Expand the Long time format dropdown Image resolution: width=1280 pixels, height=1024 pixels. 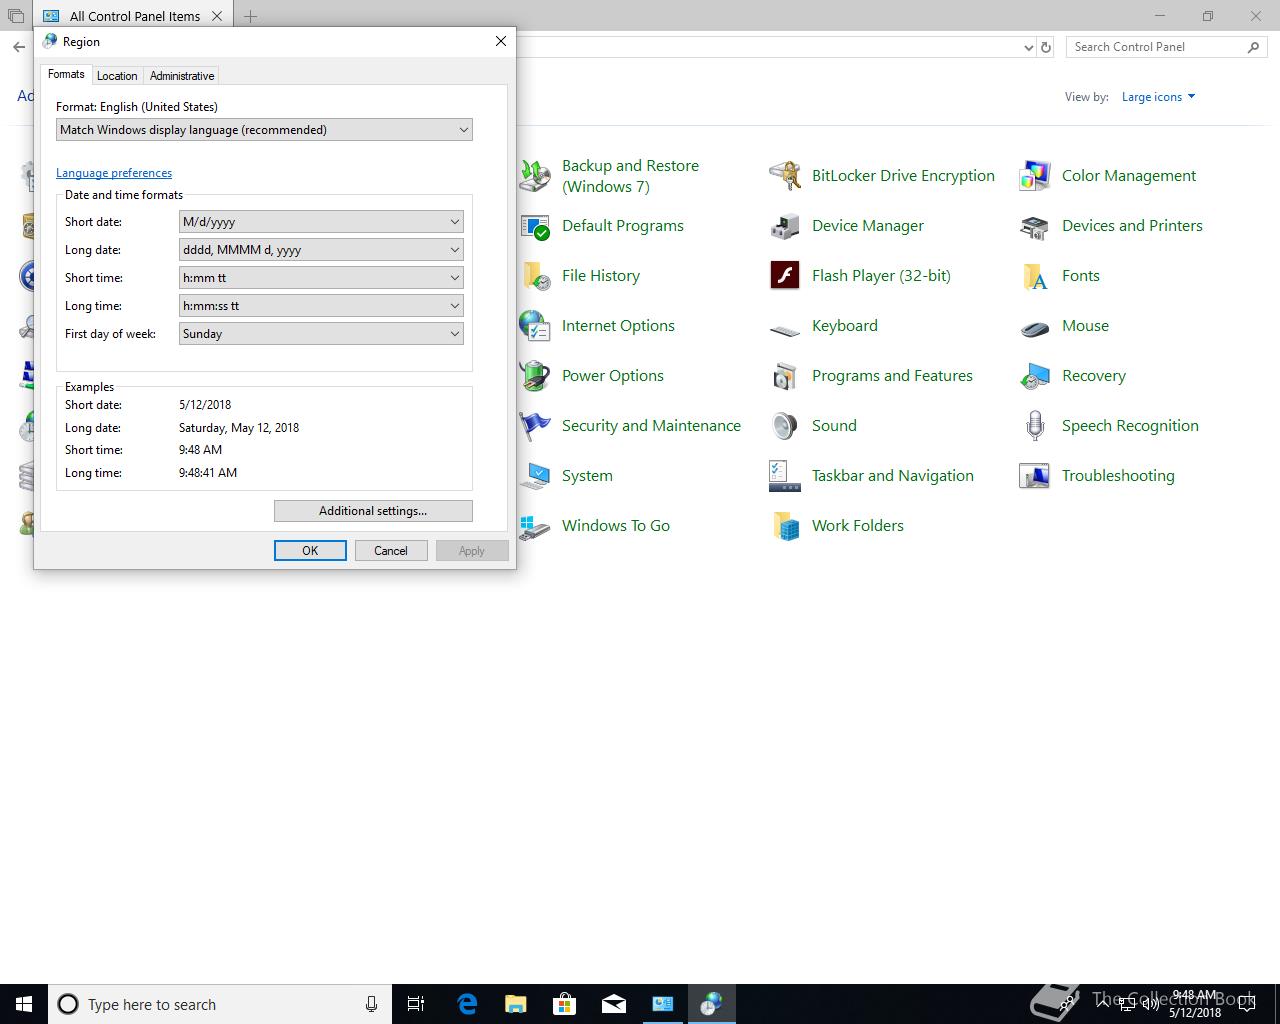click(321, 306)
